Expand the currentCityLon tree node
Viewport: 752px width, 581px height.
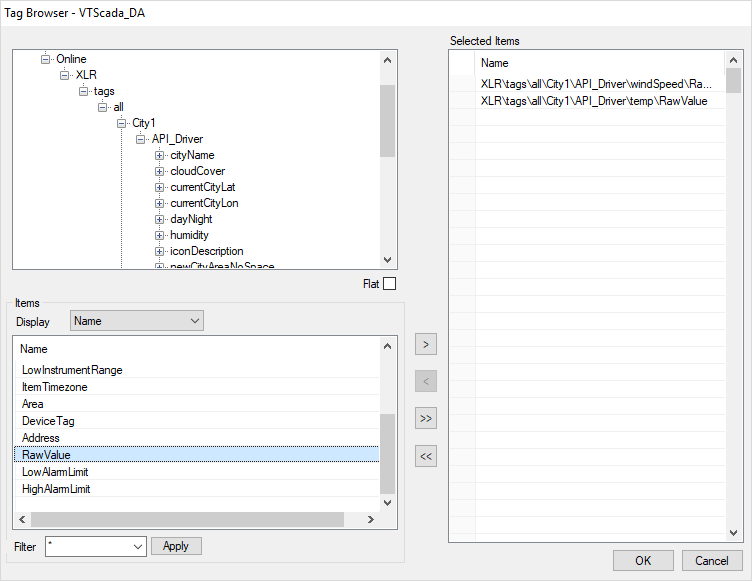point(159,203)
